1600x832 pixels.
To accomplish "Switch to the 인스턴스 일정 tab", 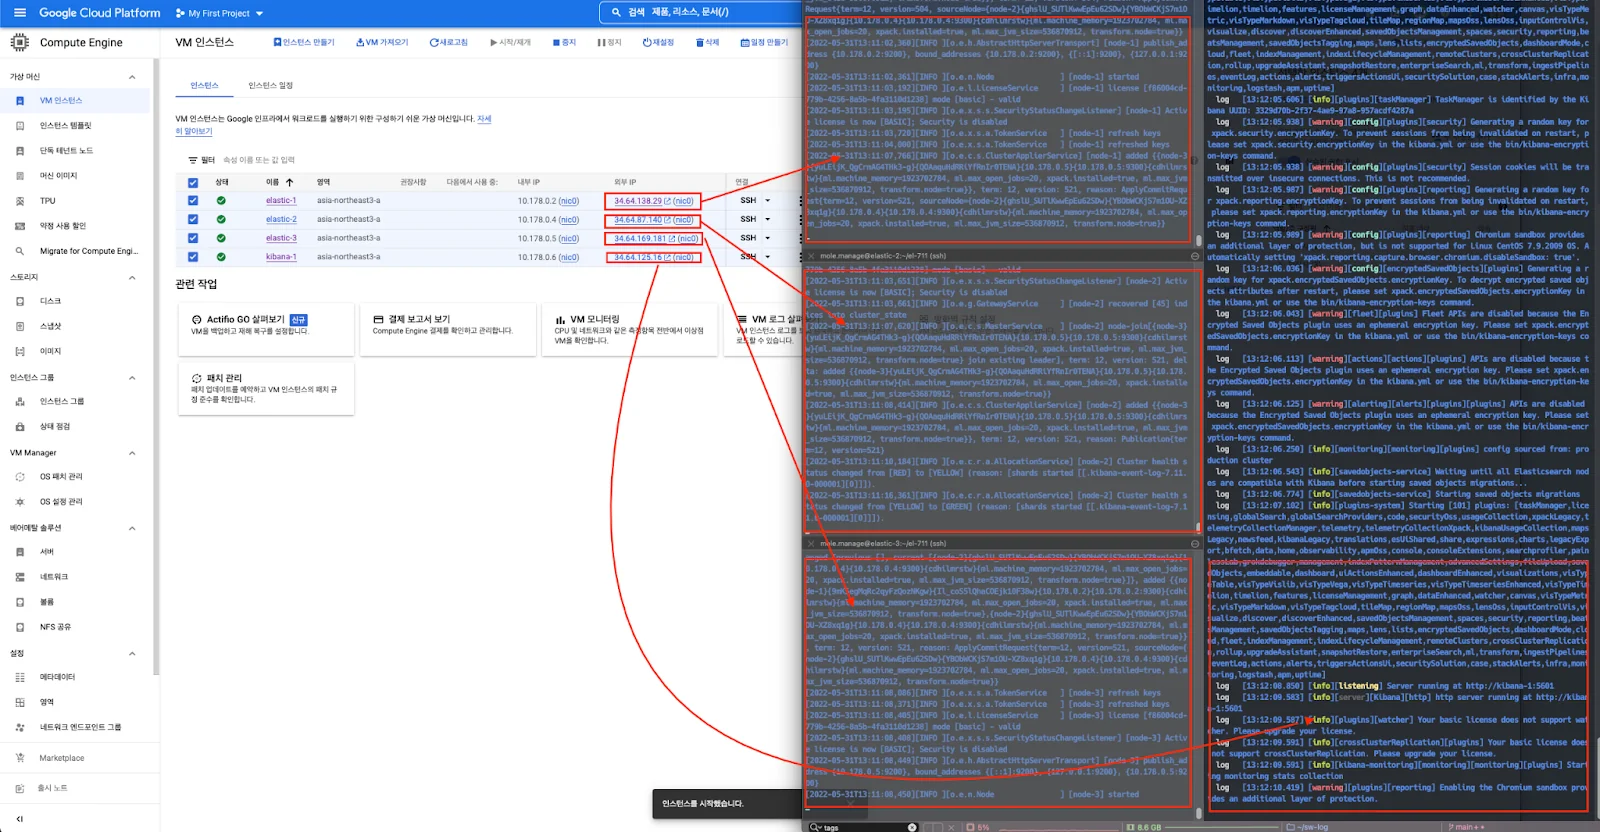I will coord(270,86).
